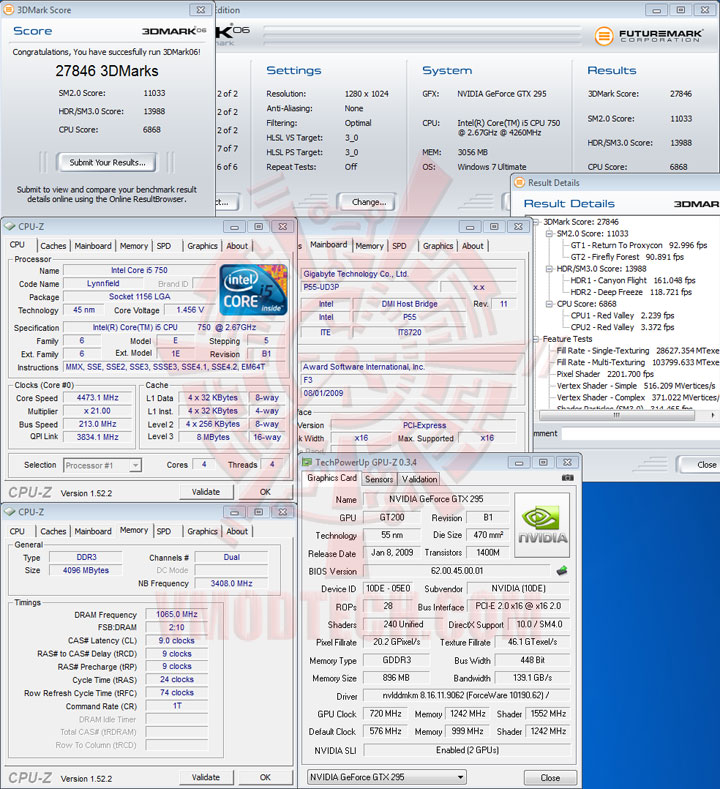The width and height of the screenshot is (720, 789).
Task: Select the Vertex Shader - Simple row
Action: tap(635, 386)
